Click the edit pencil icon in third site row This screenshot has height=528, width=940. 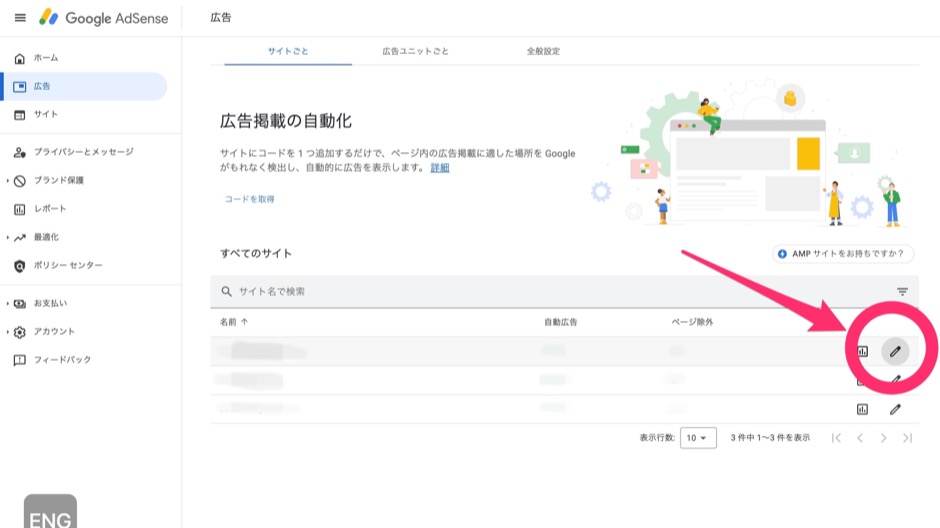click(895, 409)
